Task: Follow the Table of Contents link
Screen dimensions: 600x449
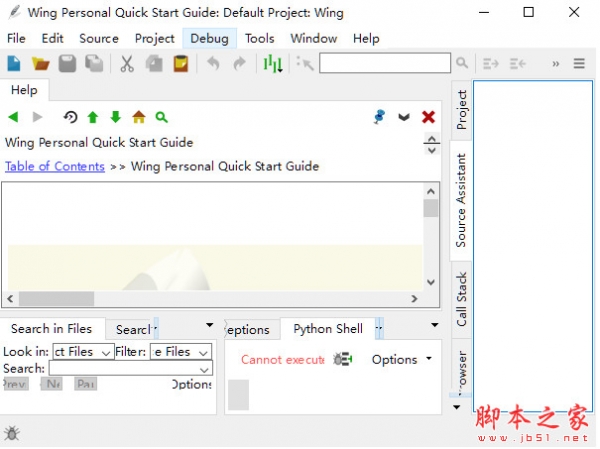Action: (x=55, y=166)
